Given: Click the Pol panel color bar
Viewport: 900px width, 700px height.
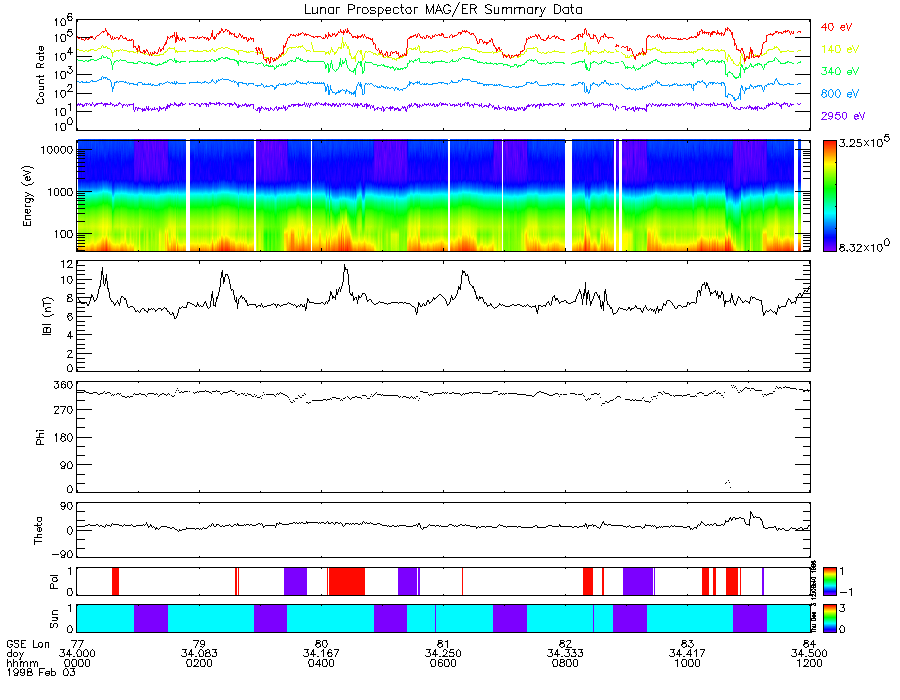Looking at the screenshot, I should point(829,582).
